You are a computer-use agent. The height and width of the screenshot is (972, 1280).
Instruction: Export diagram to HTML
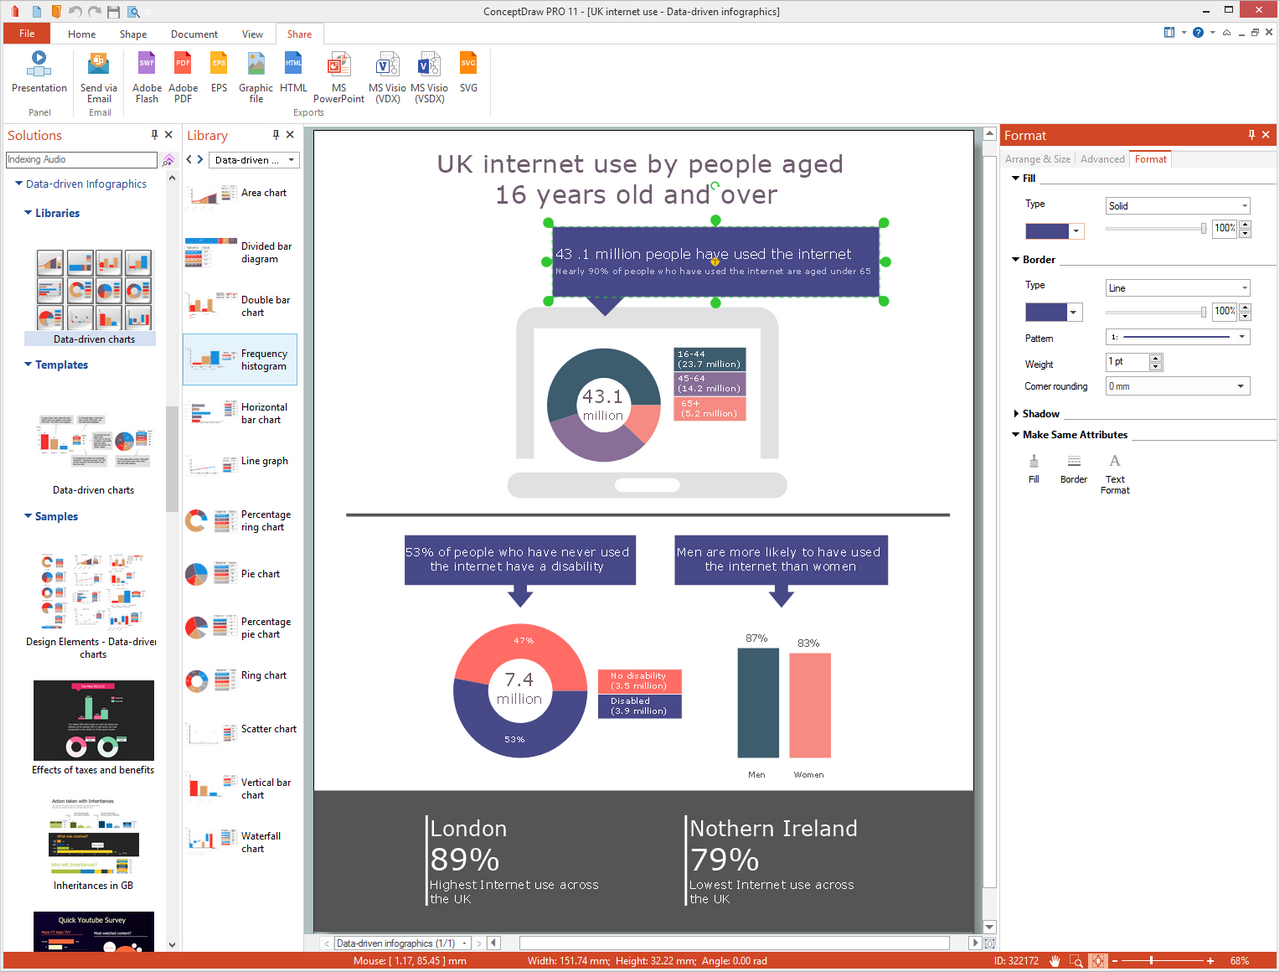point(293,75)
